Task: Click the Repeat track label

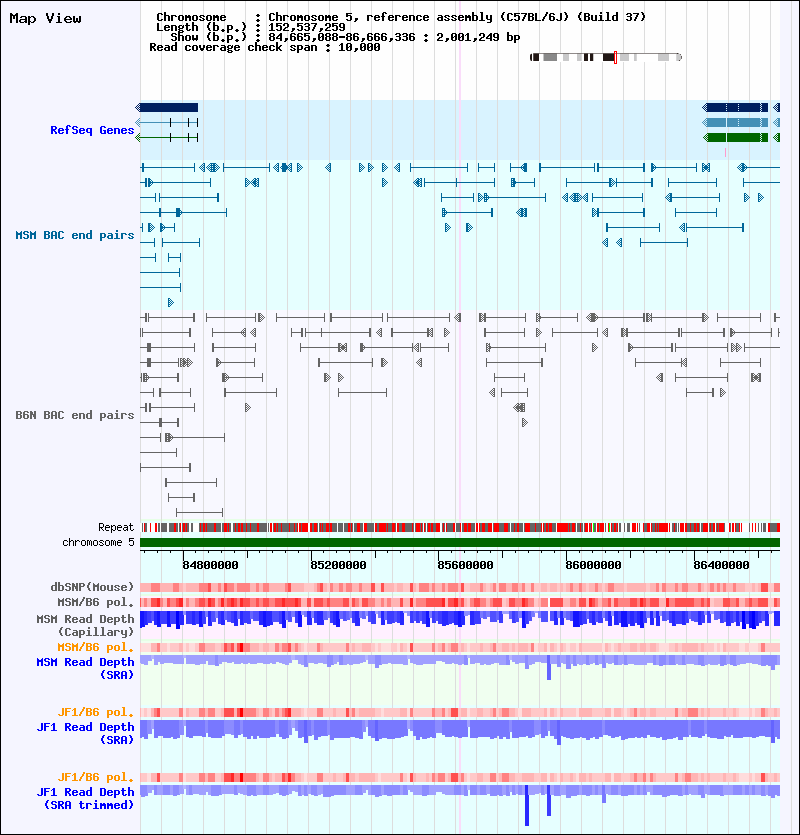Action: coord(116,527)
